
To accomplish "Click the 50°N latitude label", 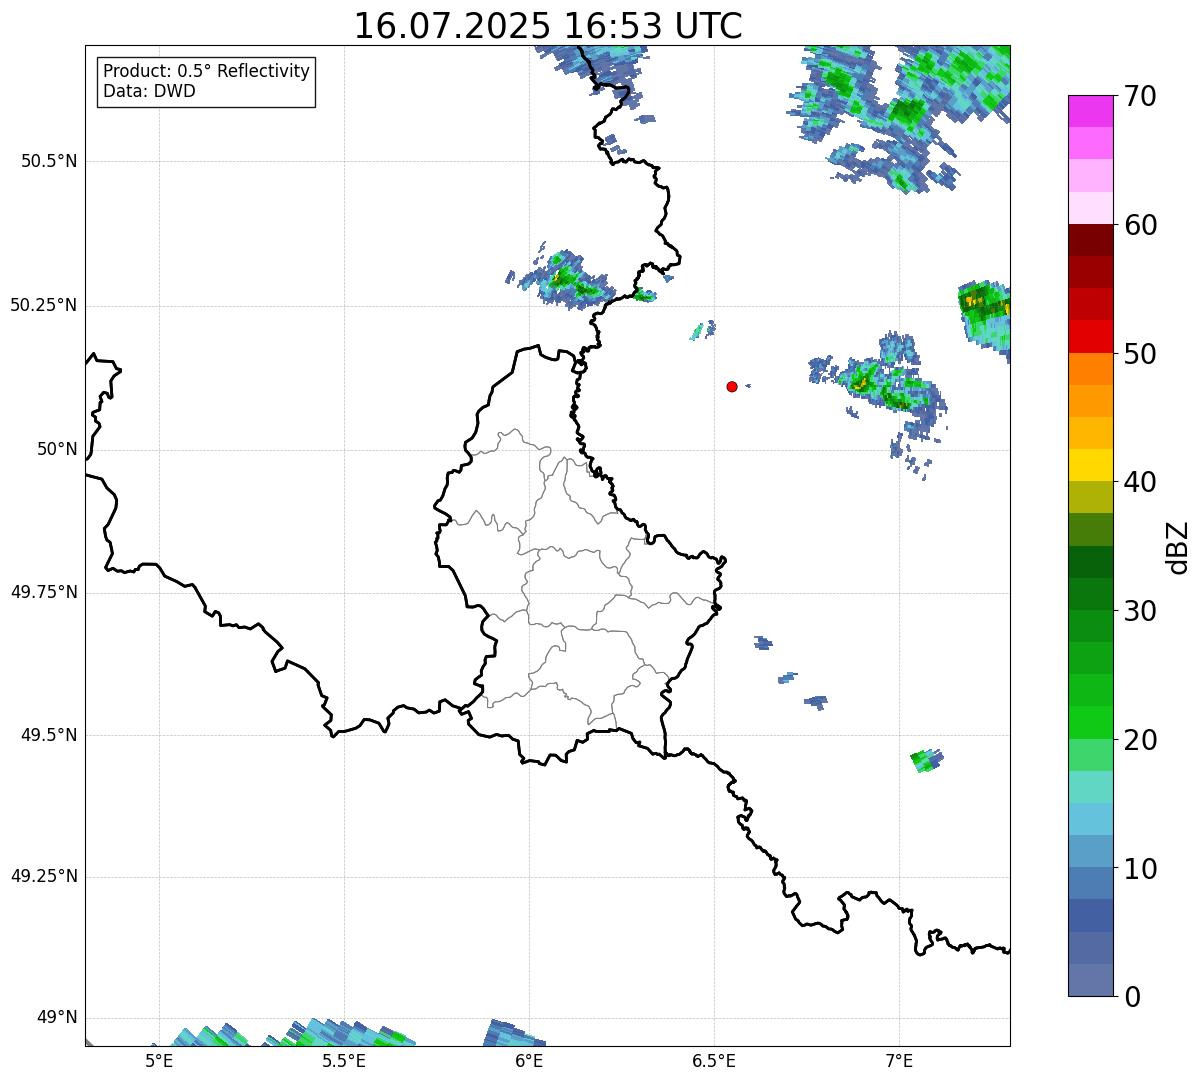I will 57,449.
